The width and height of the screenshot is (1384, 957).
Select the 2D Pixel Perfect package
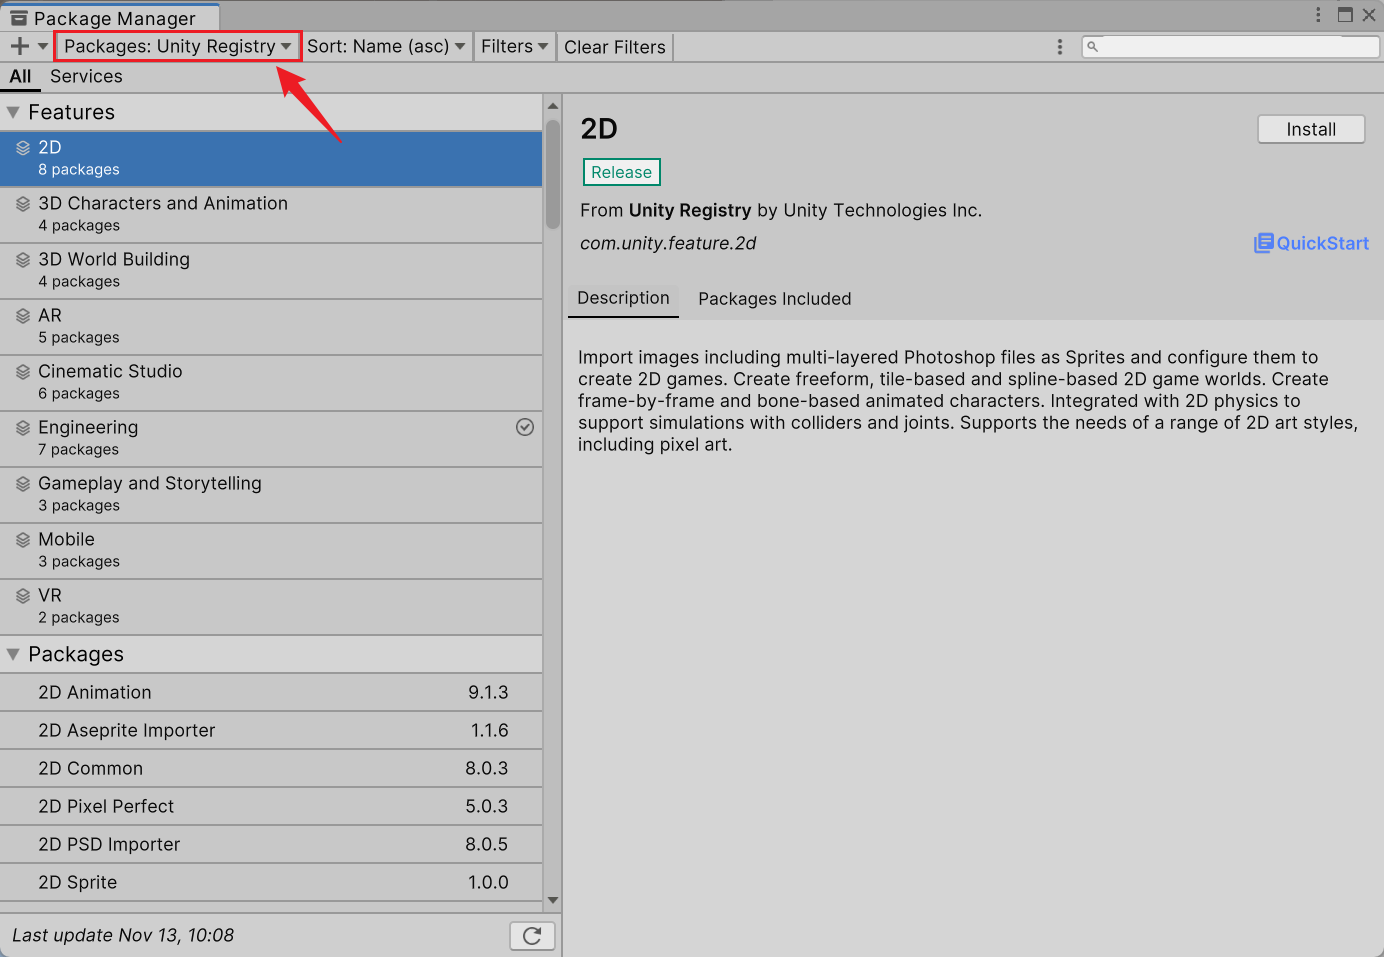coord(271,807)
